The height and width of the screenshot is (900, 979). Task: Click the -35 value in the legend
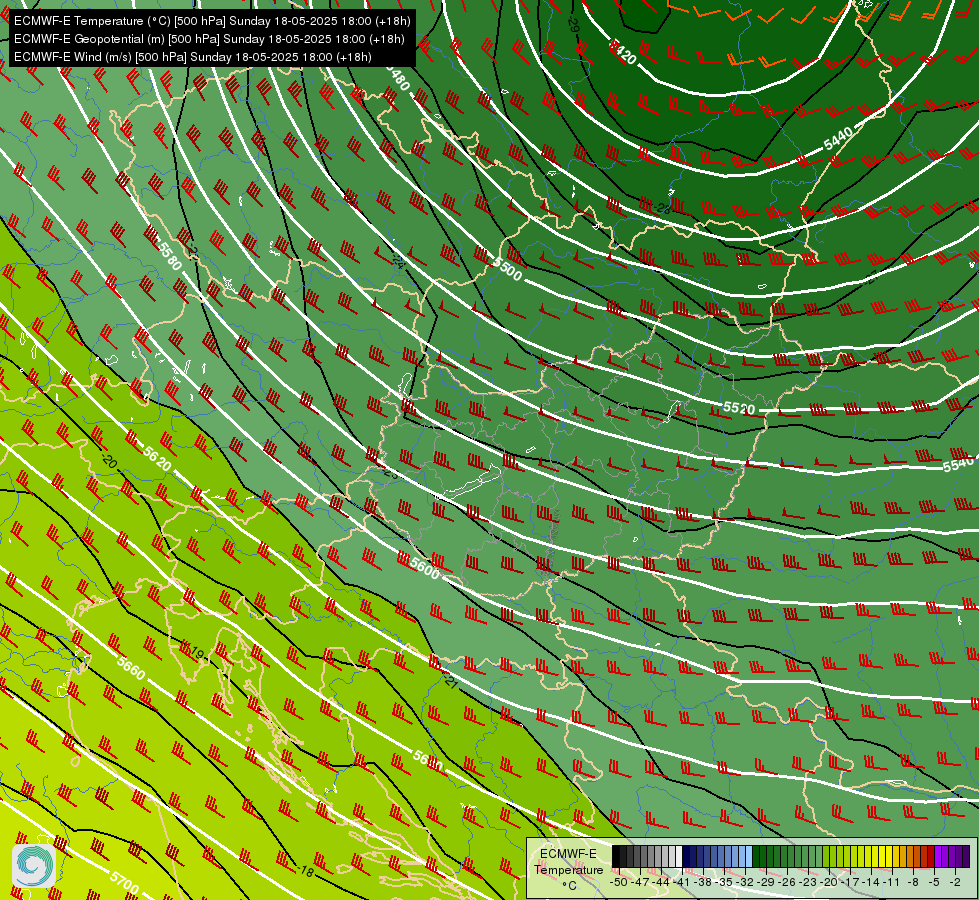(725, 882)
